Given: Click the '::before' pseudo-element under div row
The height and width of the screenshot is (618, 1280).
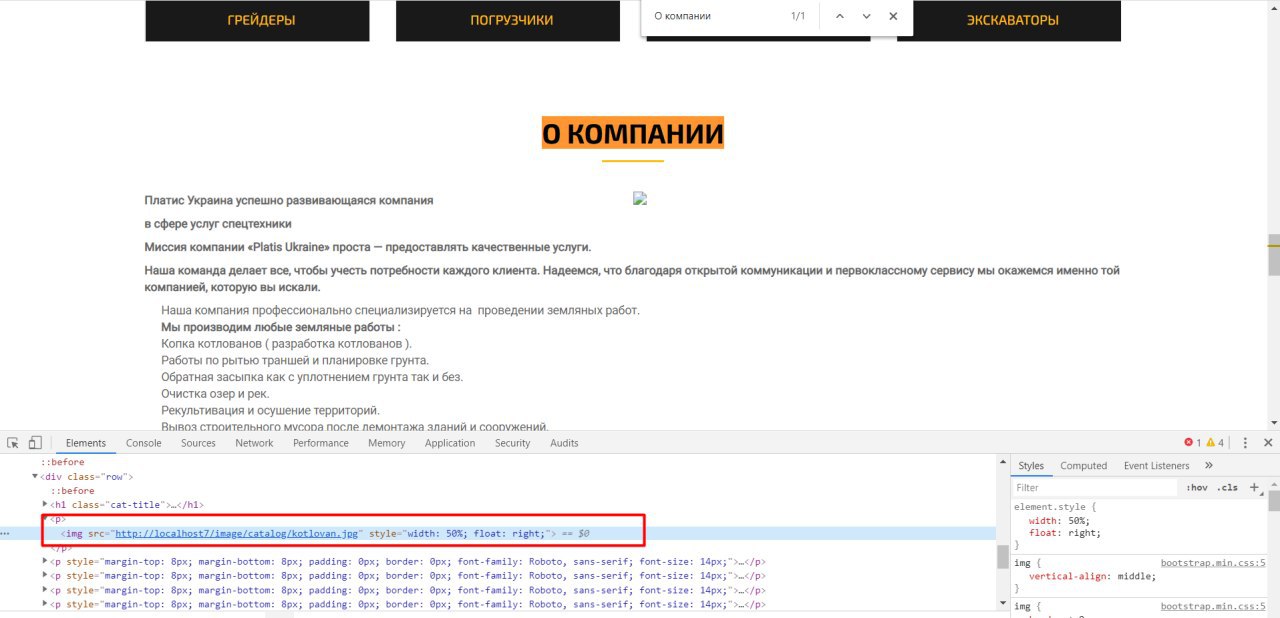Looking at the screenshot, I should click(x=73, y=491).
